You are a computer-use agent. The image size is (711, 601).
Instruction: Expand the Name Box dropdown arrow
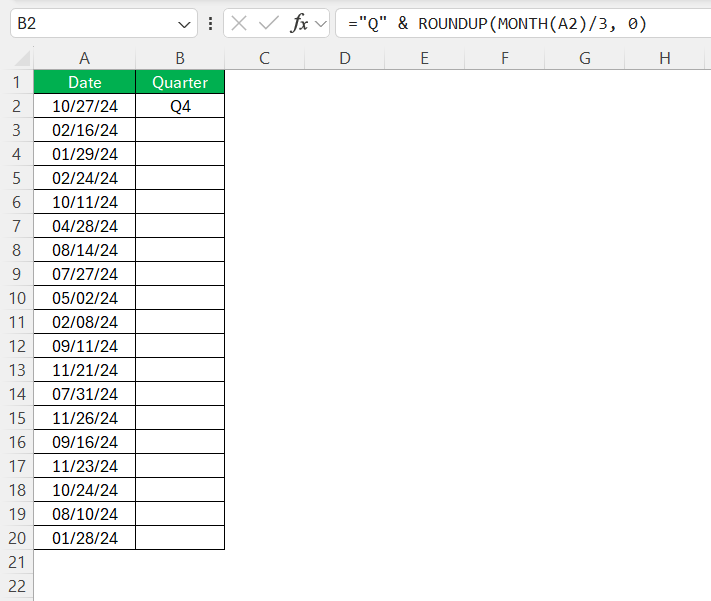coord(184,24)
